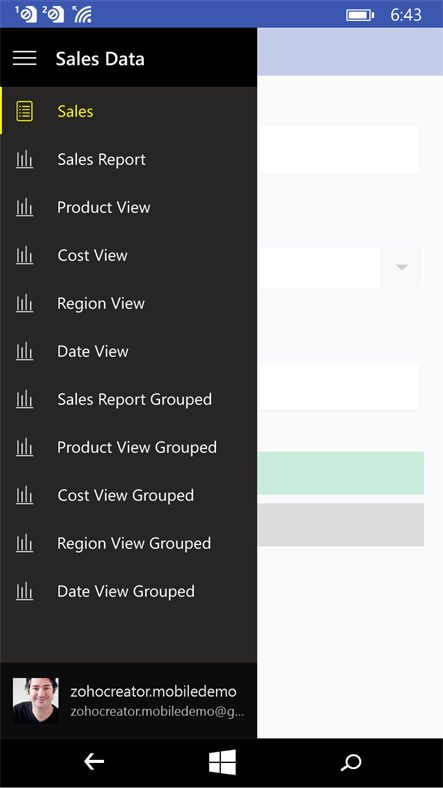Screen dimensions: 443x788
Task: Click the third white input field
Action: click(338, 386)
